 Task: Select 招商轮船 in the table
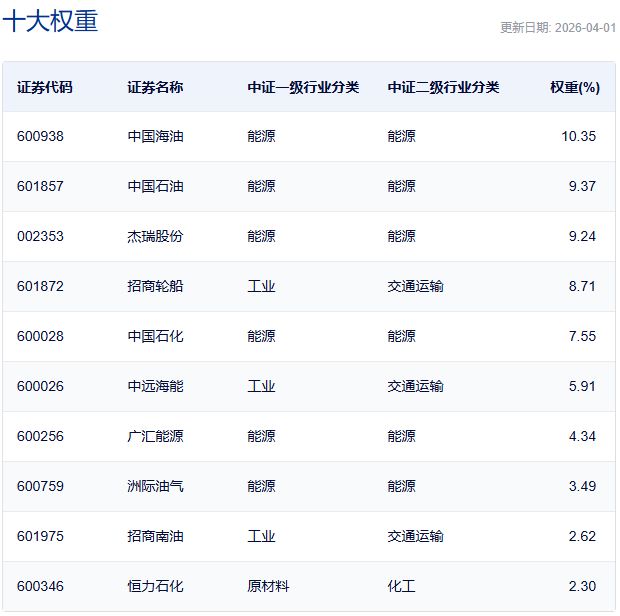pos(155,286)
